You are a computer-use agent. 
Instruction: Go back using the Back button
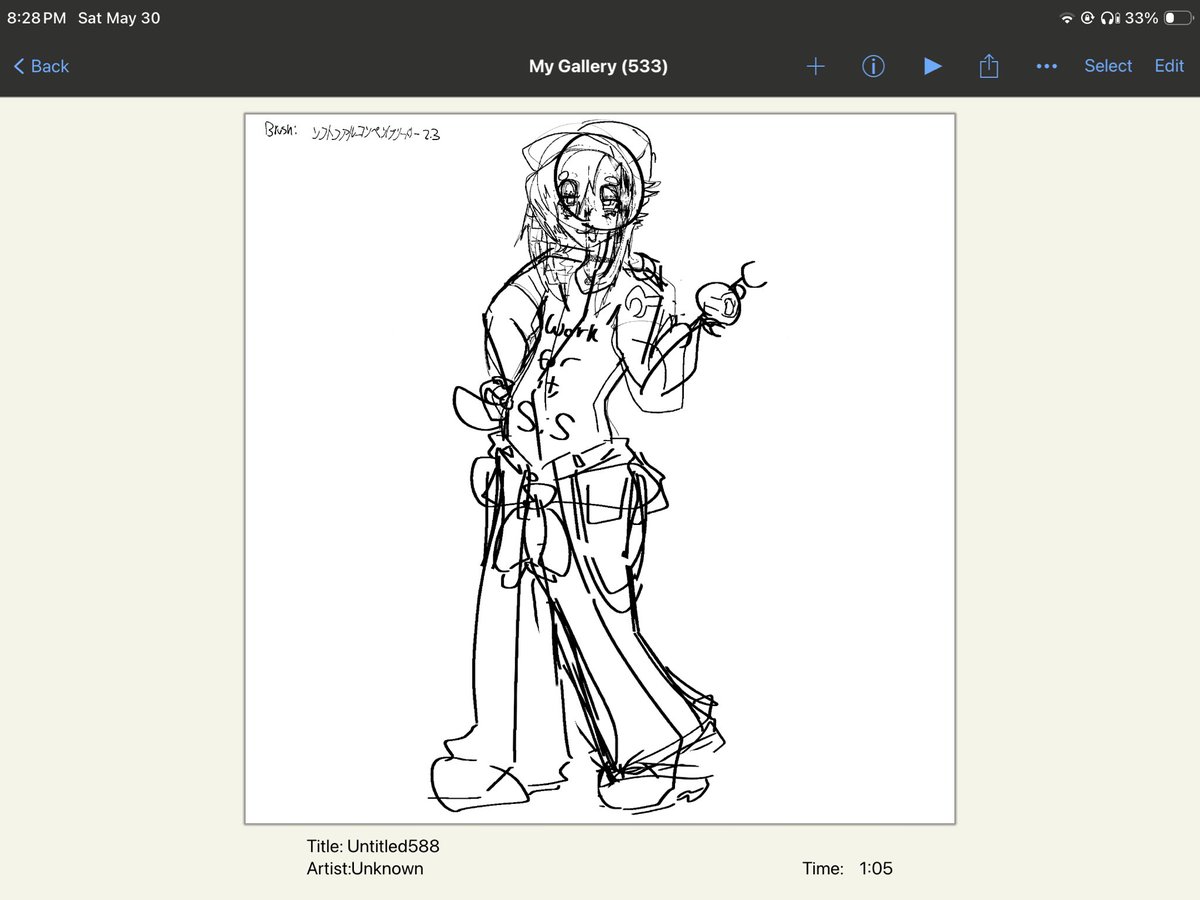(41, 66)
